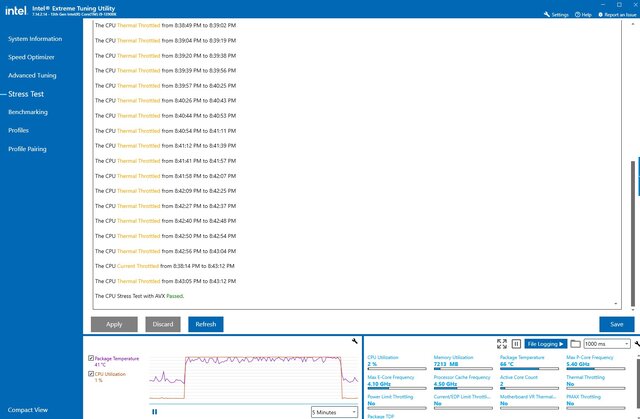Pause the monitoring panel updates

pyautogui.click(x=517, y=343)
